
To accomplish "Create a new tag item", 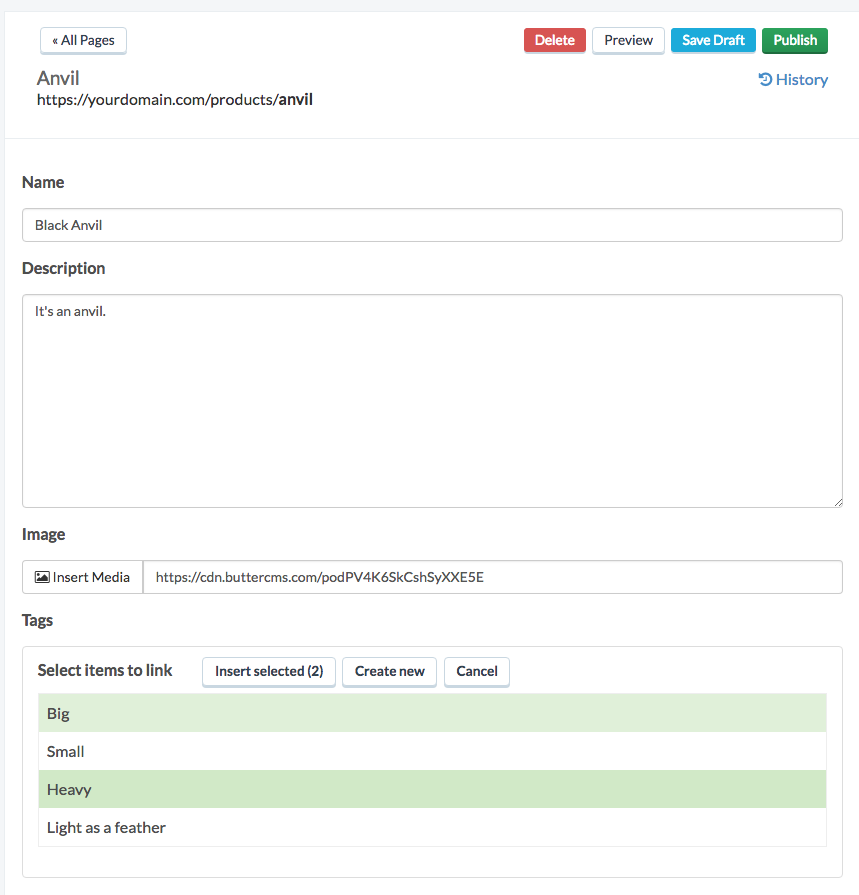I will pyautogui.click(x=389, y=672).
